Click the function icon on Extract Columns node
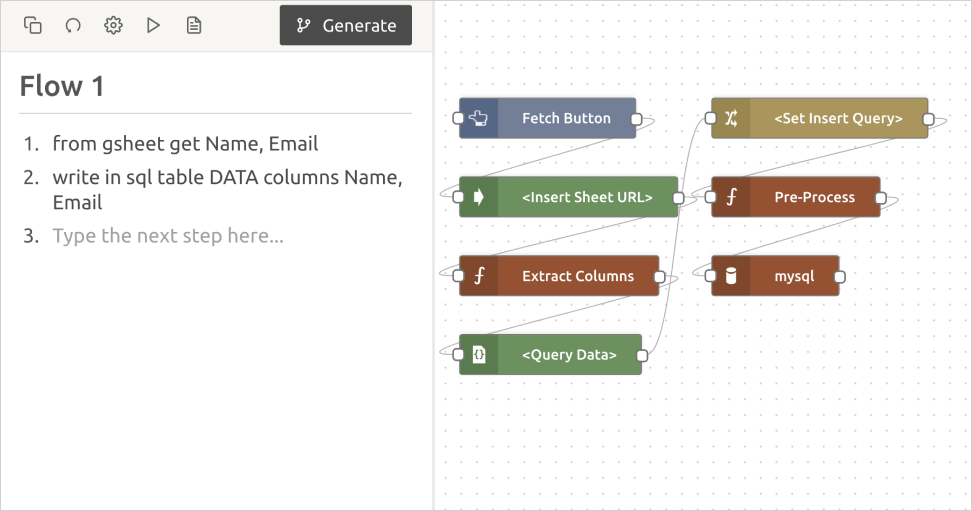972x511 pixels. [x=479, y=276]
